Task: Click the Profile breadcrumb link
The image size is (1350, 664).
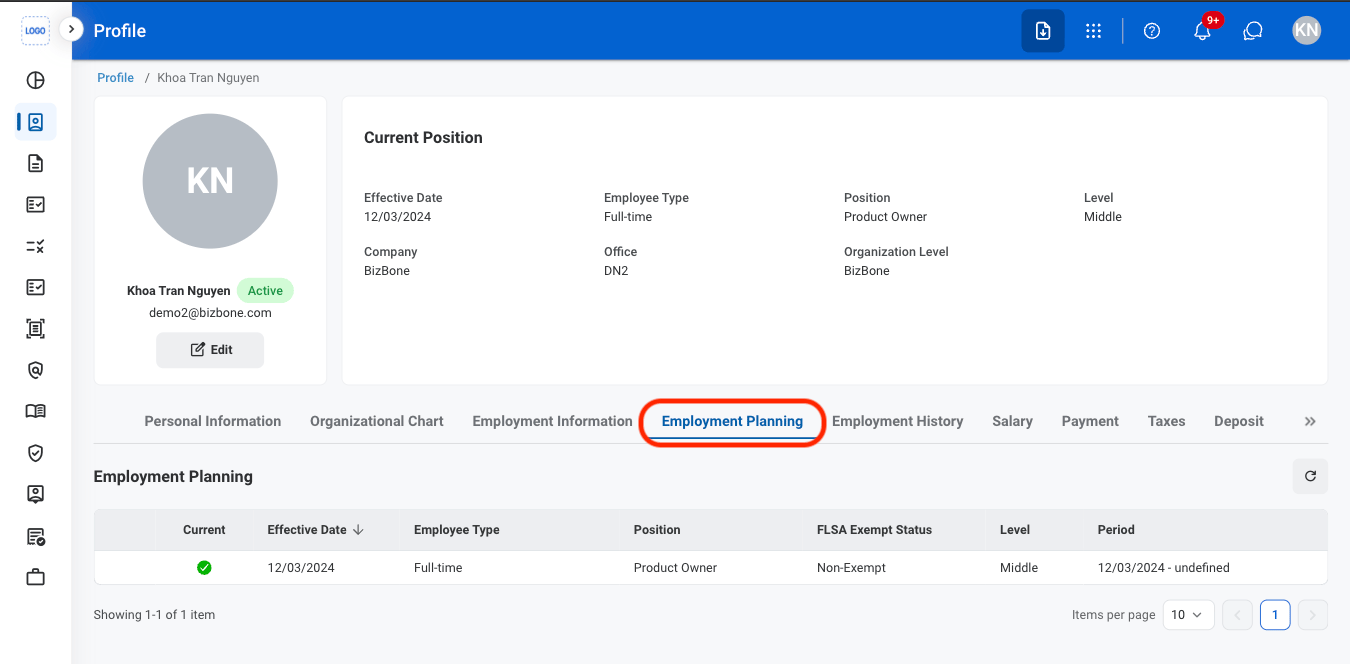Action: coord(115,78)
